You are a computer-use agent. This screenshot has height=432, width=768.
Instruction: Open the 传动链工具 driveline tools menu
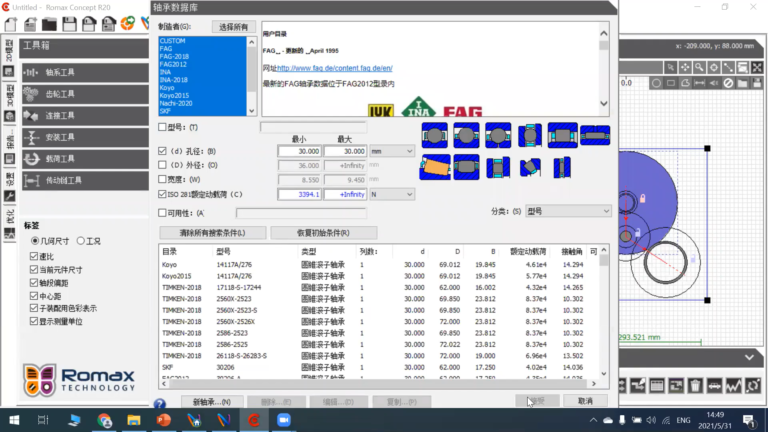85,180
